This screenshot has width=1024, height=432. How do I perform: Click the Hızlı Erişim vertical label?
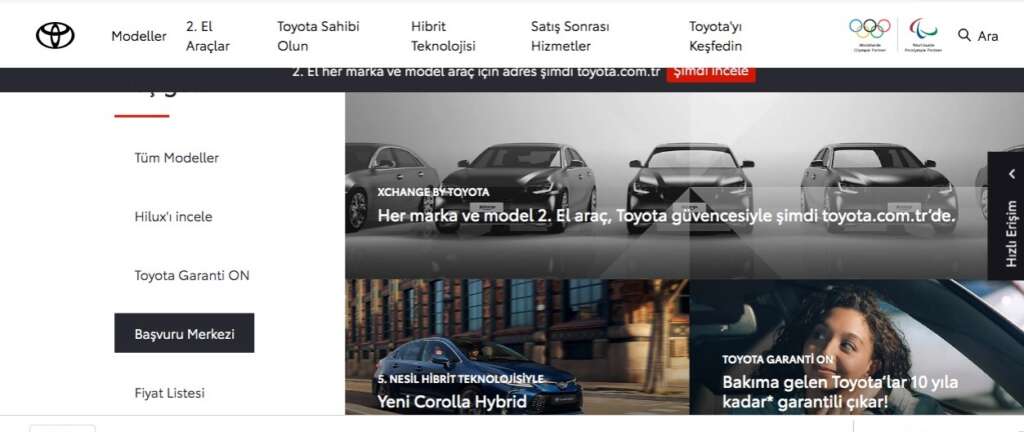1012,234
